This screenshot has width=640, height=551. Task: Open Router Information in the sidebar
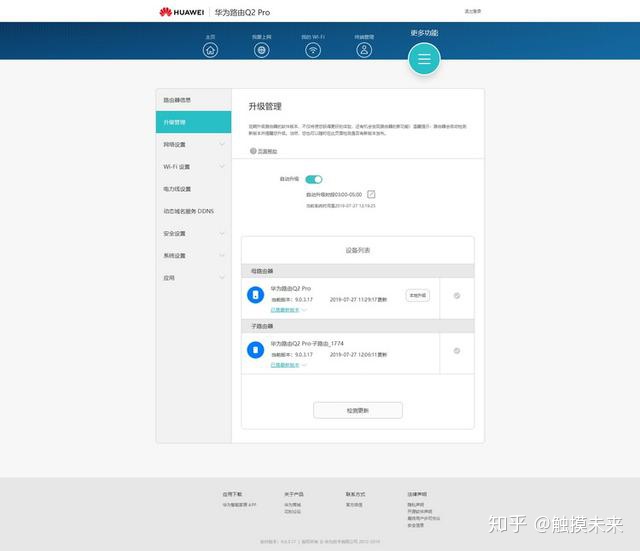[x=193, y=100]
